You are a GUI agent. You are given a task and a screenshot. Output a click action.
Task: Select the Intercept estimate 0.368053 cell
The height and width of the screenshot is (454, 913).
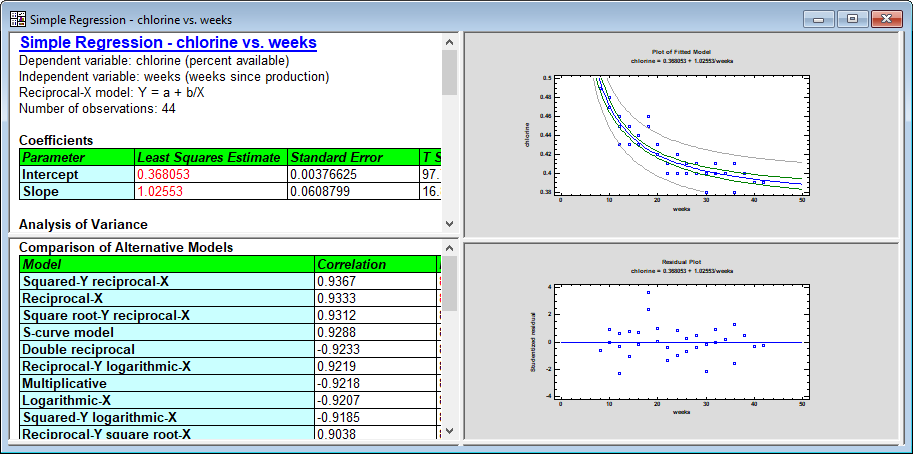point(209,174)
